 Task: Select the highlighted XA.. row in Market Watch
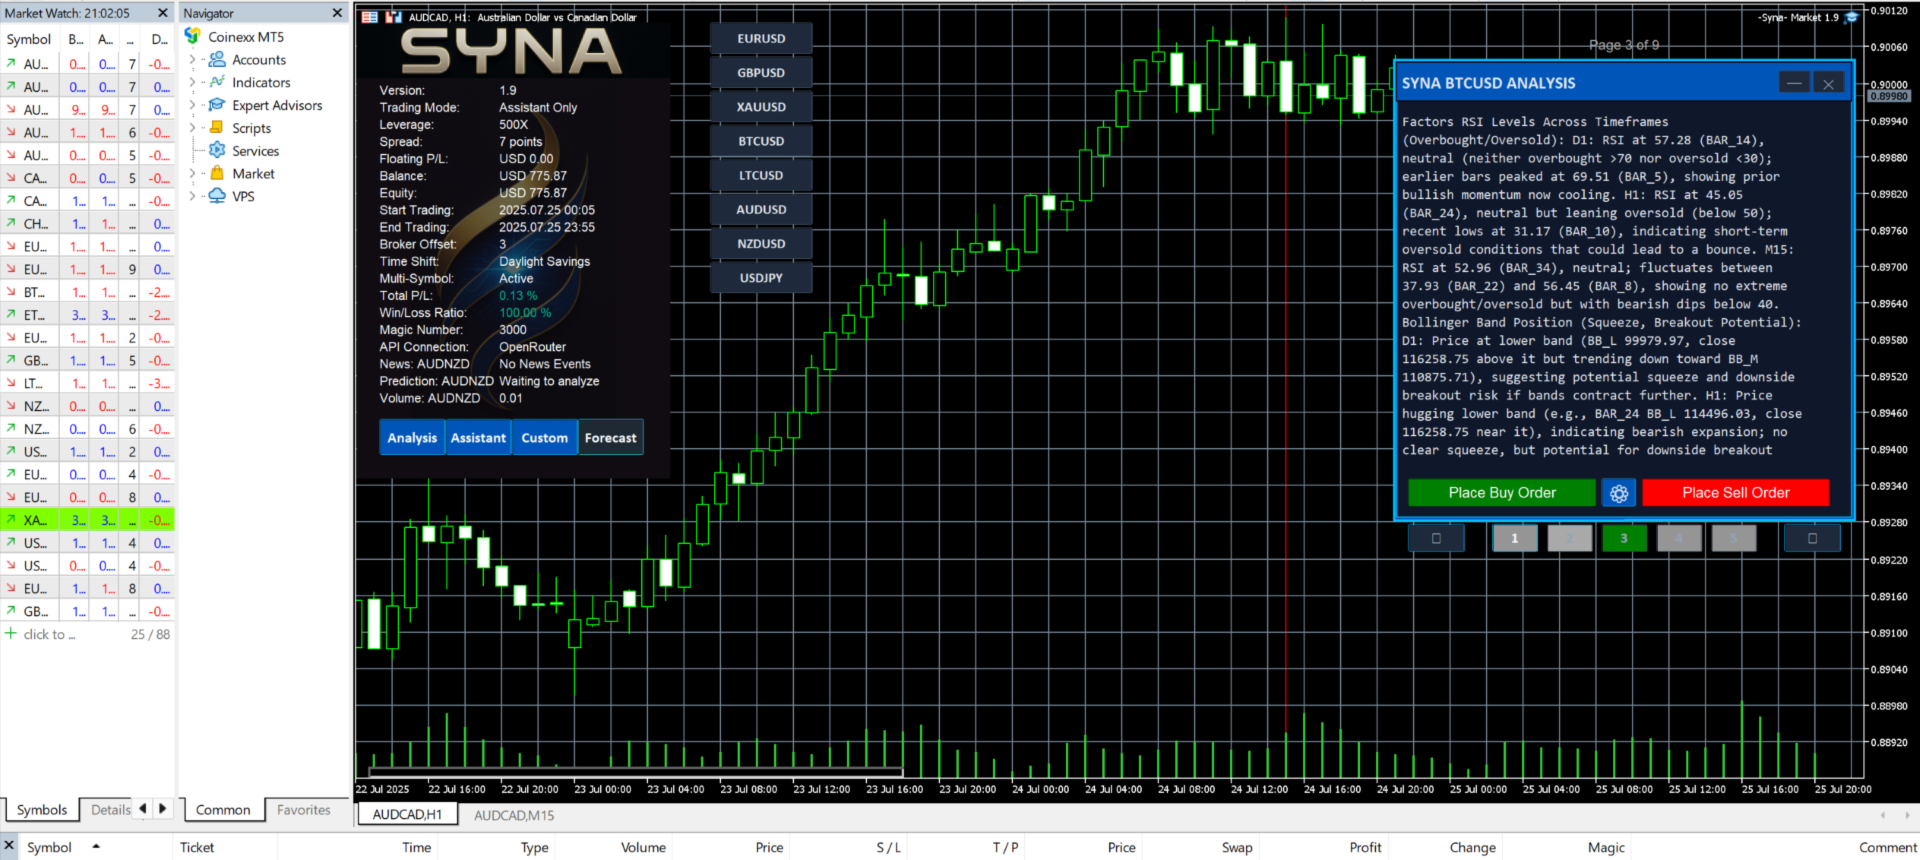pos(88,520)
